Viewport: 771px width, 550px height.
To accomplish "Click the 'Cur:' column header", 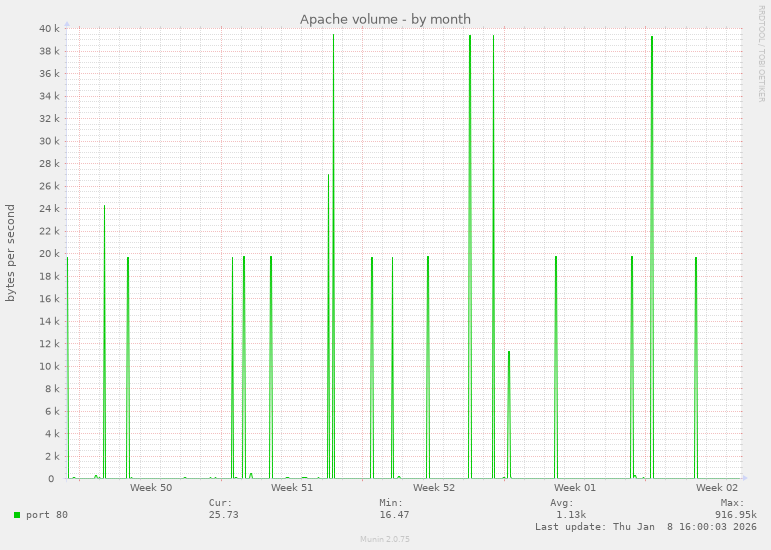I will [x=220, y=503].
